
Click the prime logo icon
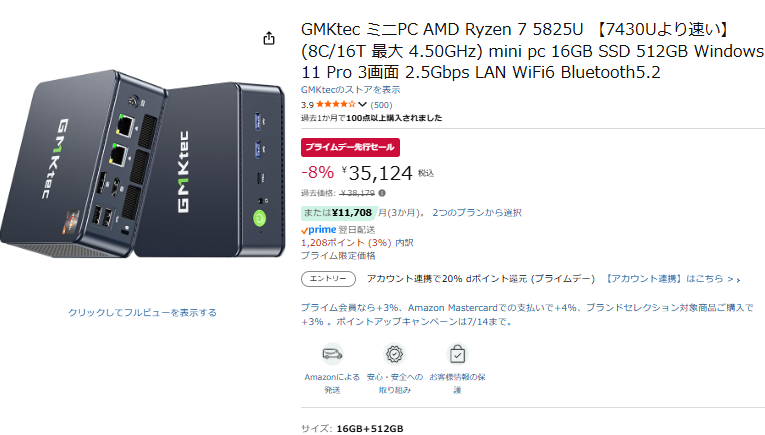[319, 230]
